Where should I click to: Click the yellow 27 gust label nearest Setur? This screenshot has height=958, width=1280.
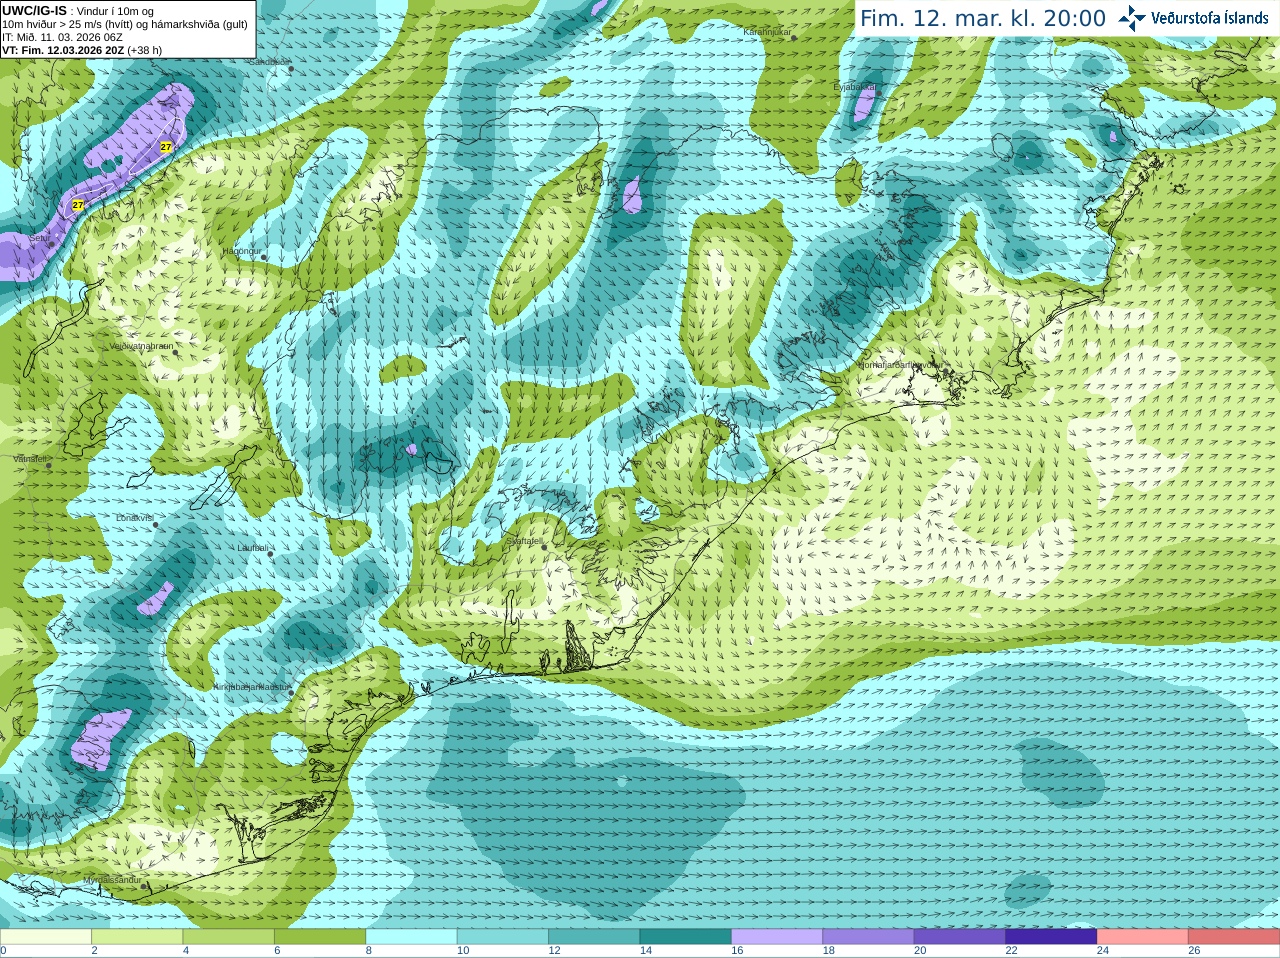77,205
